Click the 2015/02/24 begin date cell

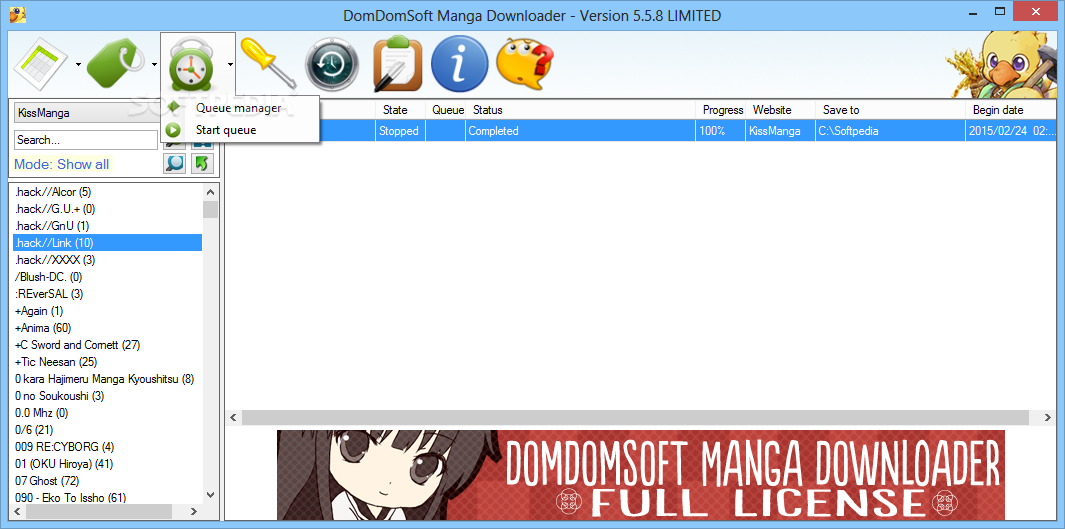pyautogui.click(x=1012, y=131)
